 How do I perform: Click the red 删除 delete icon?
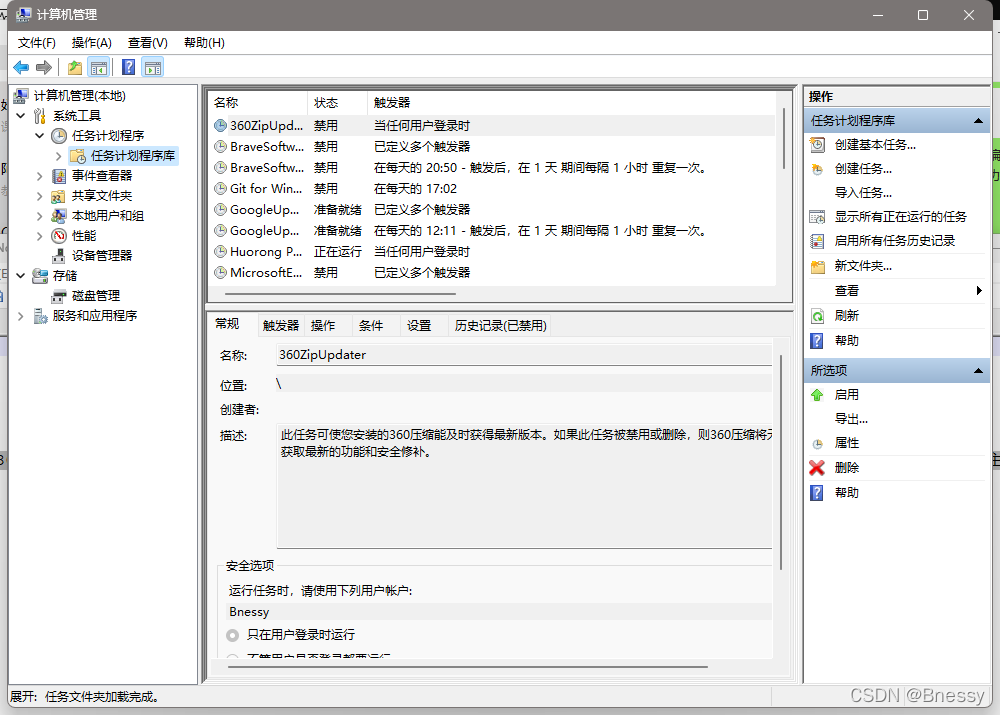click(817, 468)
